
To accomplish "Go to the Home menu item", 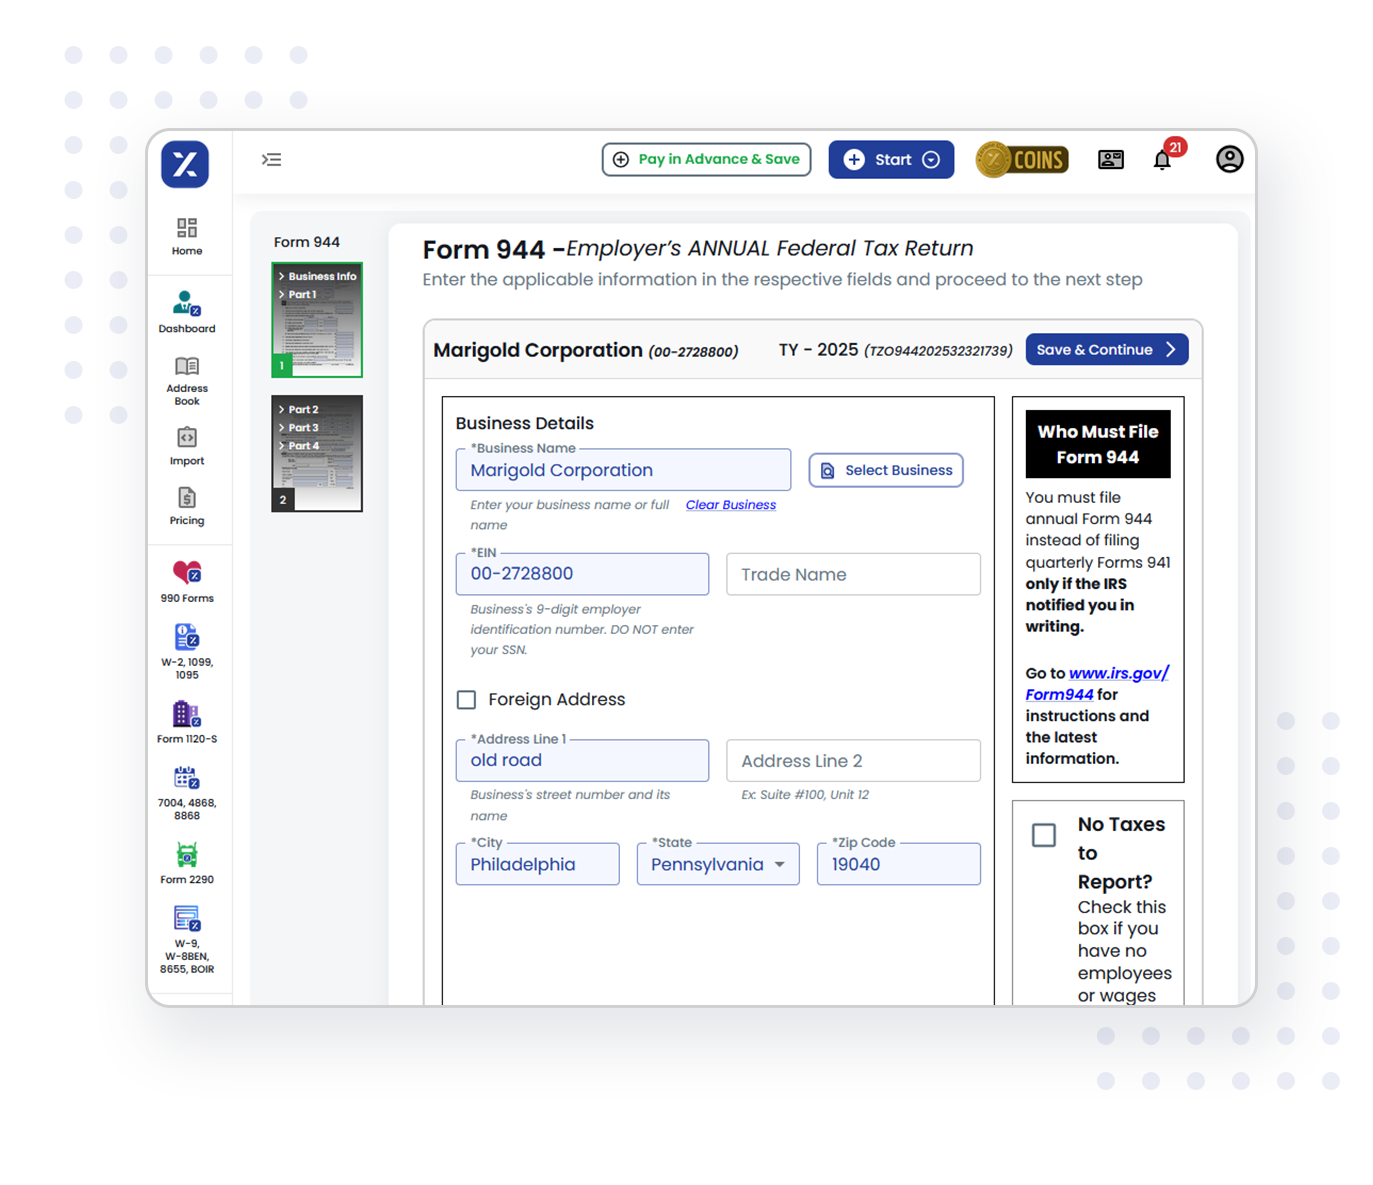I will (x=186, y=236).
